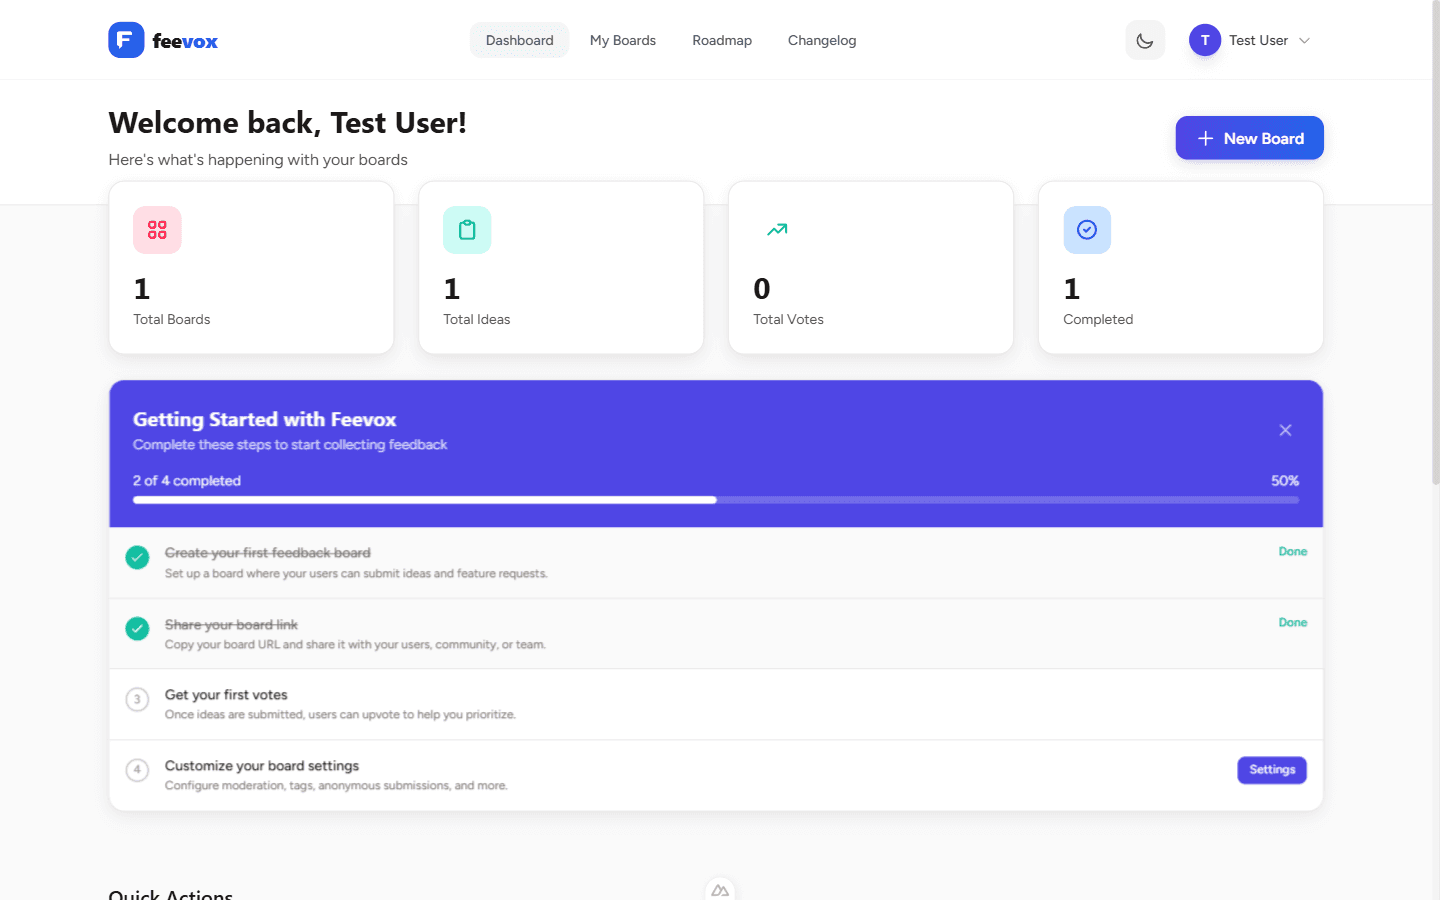Go to My Boards
Image resolution: width=1440 pixels, height=900 pixels.
(x=623, y=40)
